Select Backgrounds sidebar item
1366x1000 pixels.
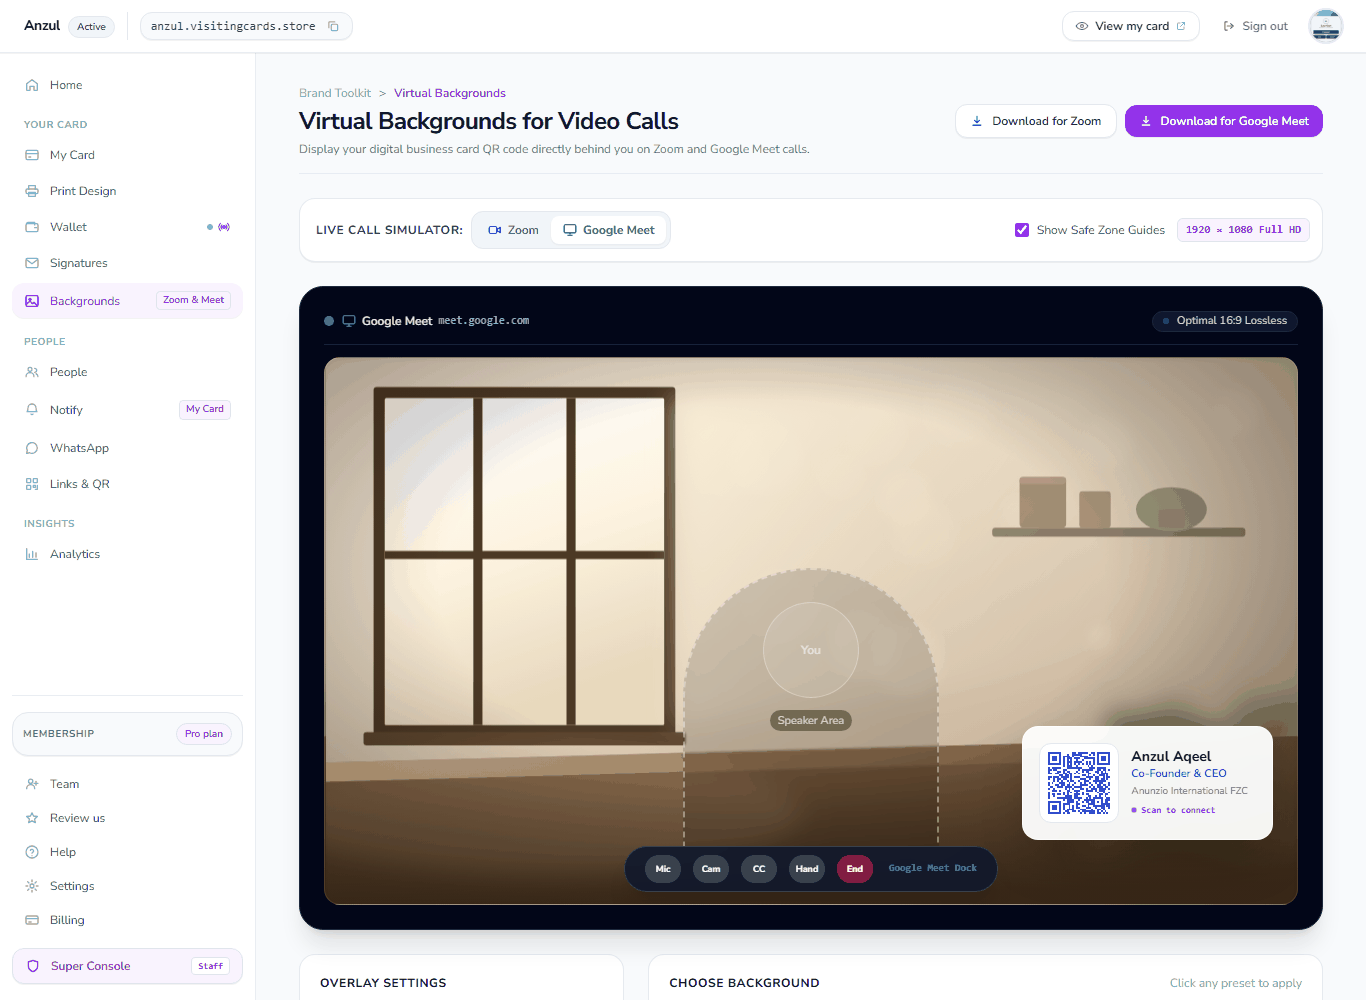[x=127, y=301]
